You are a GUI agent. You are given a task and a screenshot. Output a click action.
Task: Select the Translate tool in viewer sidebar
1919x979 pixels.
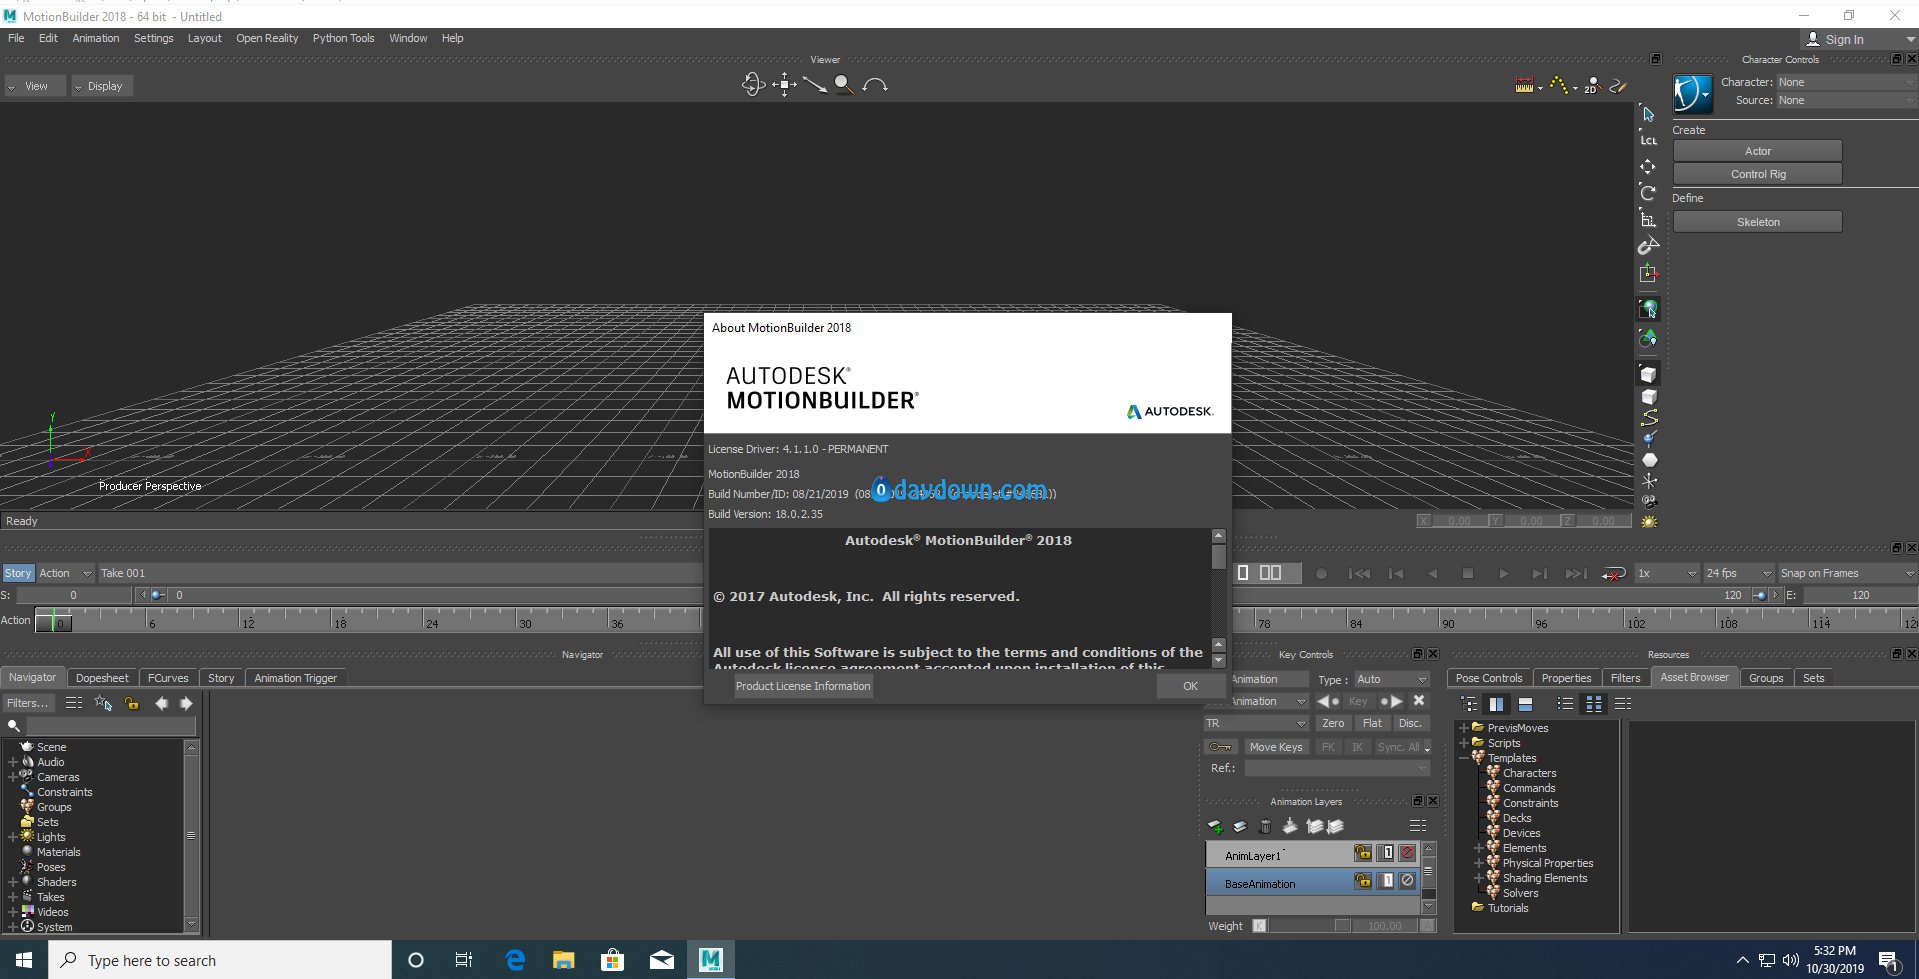[x=1648, y=166]
